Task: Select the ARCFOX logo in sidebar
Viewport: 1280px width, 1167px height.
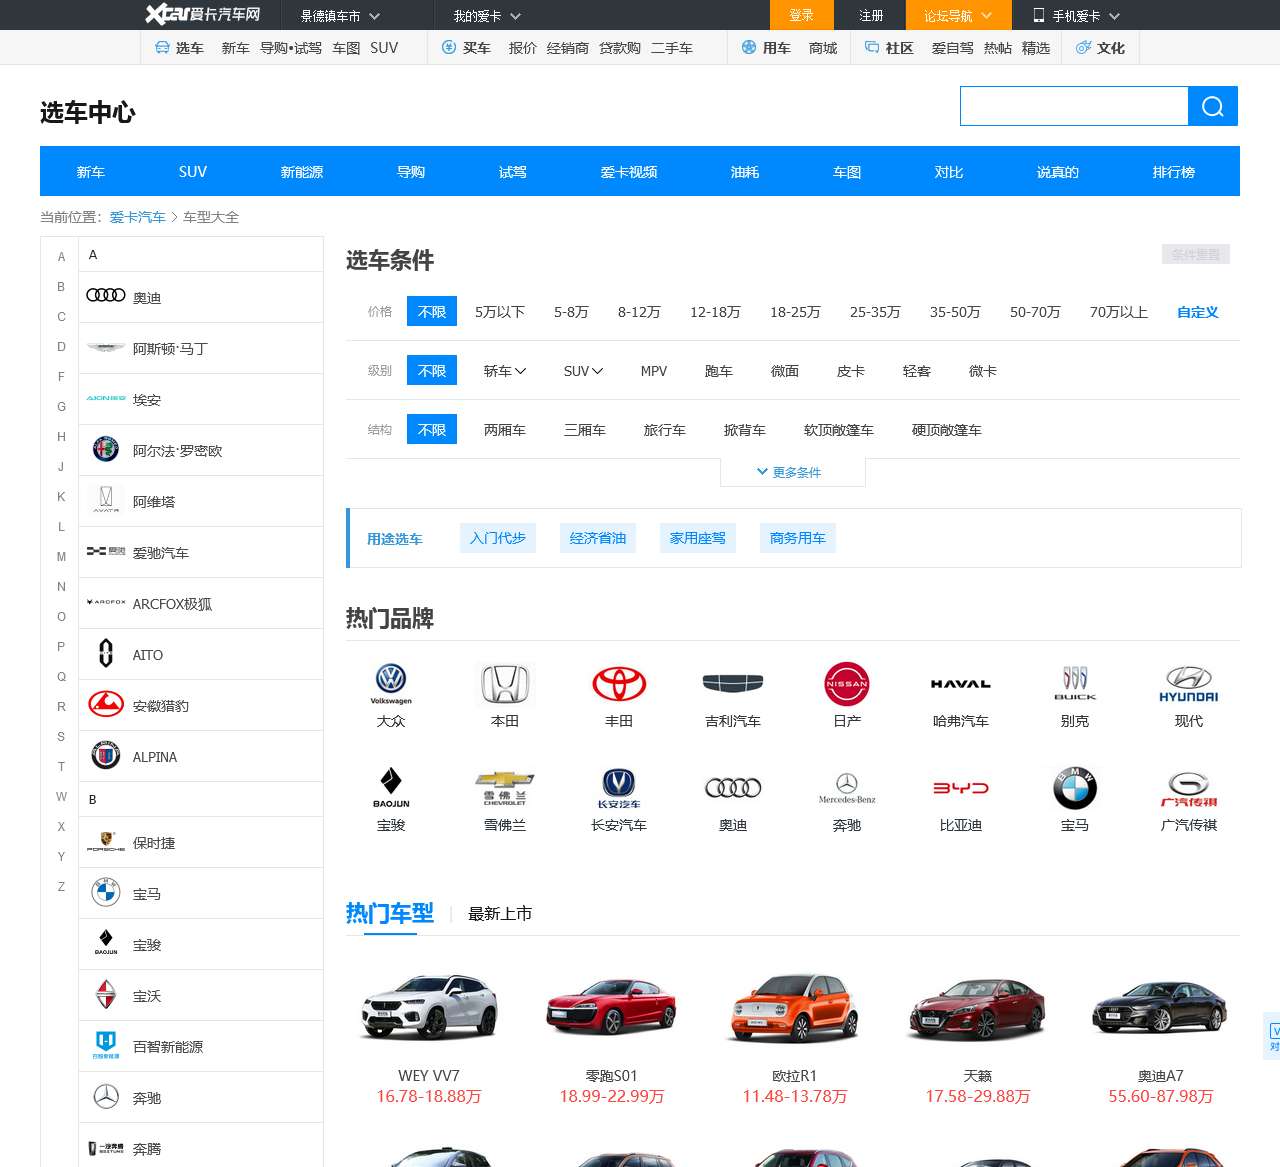Action: (x=105, y=603)
